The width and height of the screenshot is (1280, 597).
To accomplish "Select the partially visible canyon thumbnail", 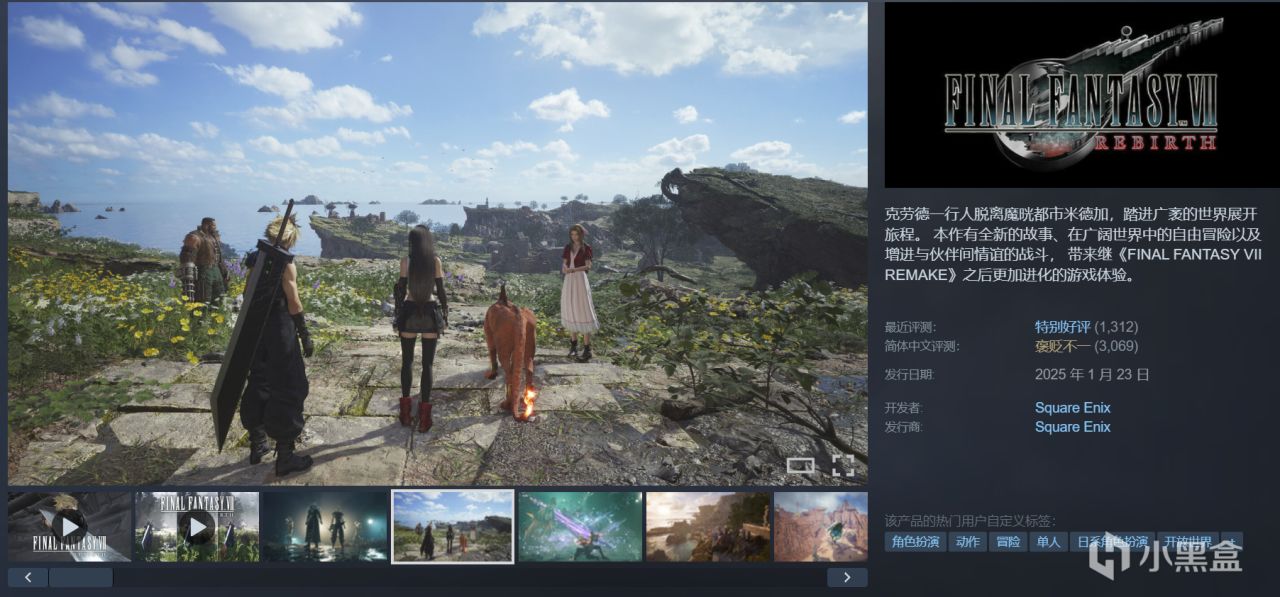I will click(x=821, y=526).
